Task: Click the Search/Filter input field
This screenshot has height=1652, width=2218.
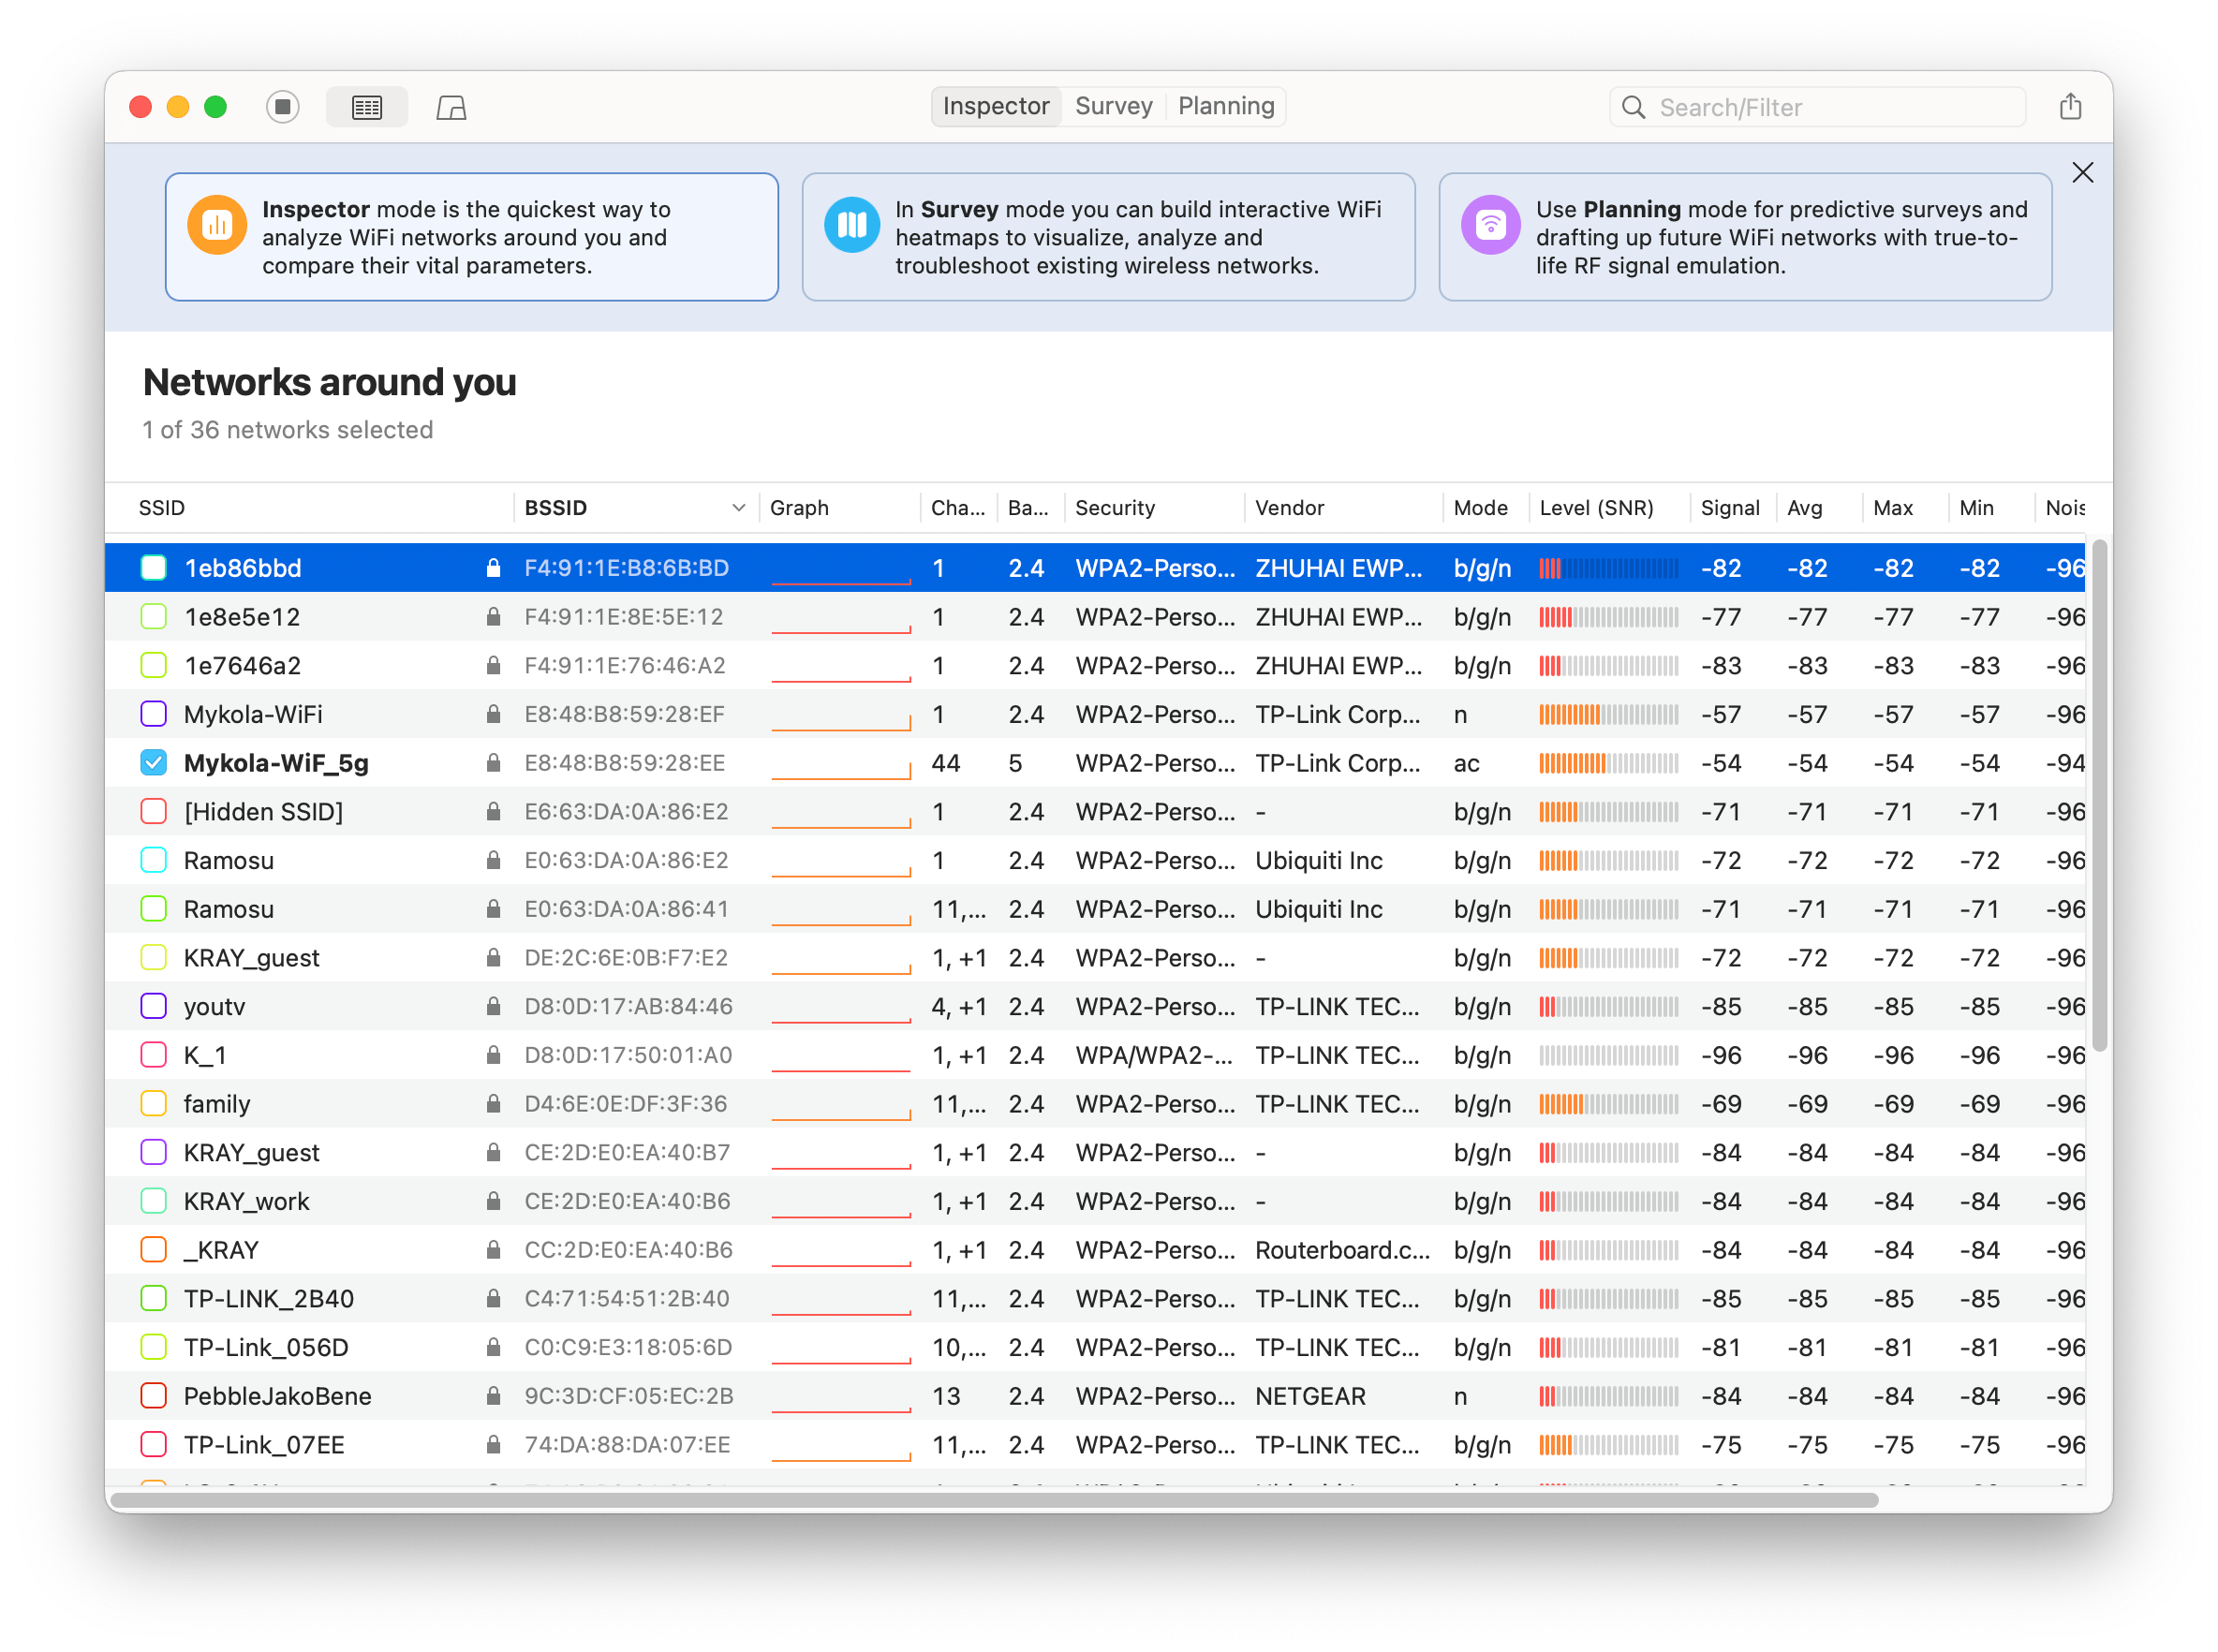Action: tap(1830, 107)
